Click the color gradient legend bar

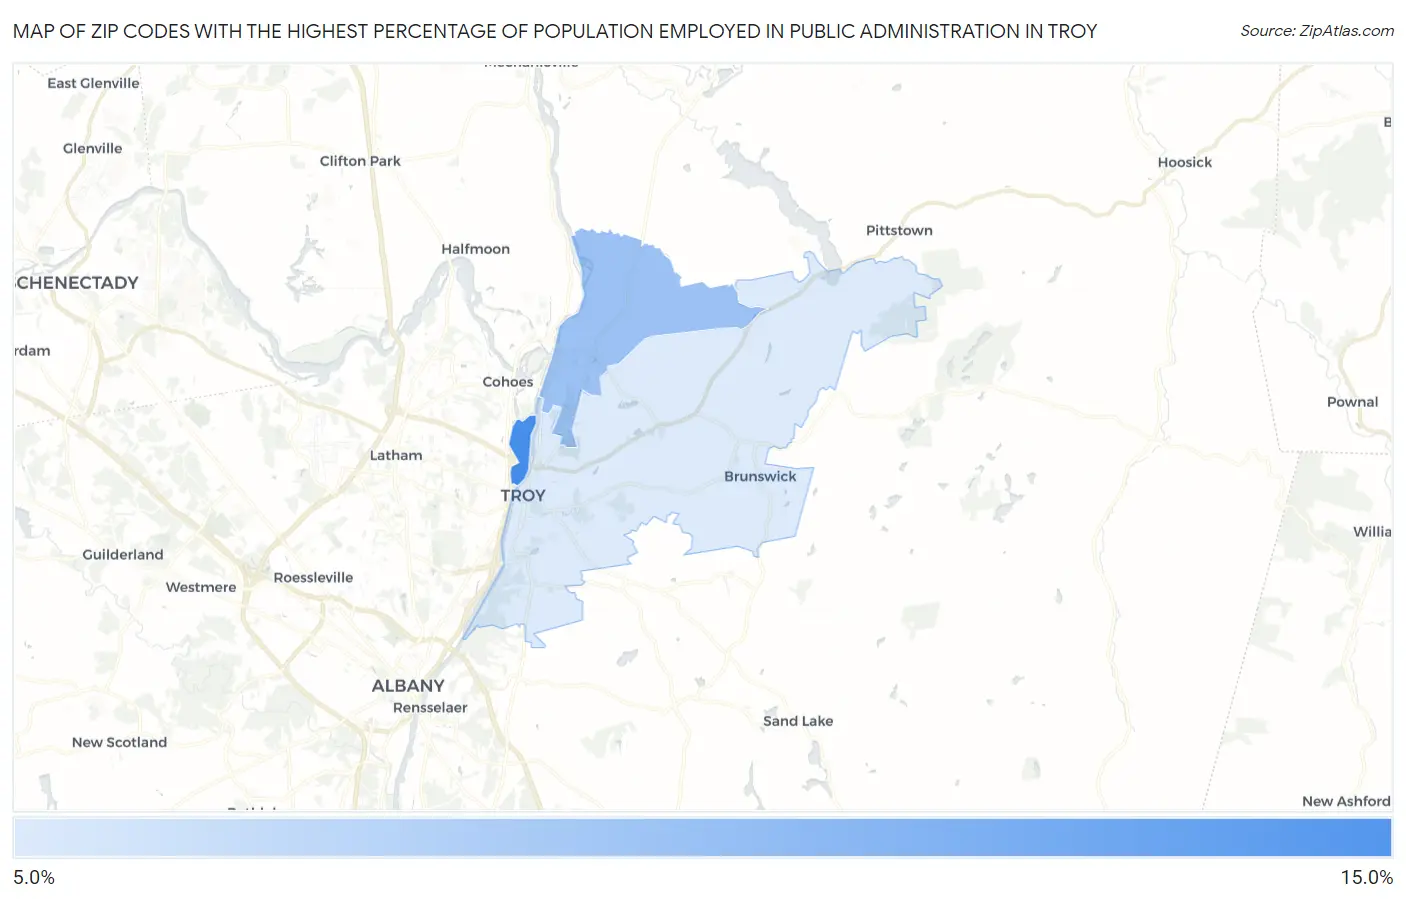click(x=702, y=838)
